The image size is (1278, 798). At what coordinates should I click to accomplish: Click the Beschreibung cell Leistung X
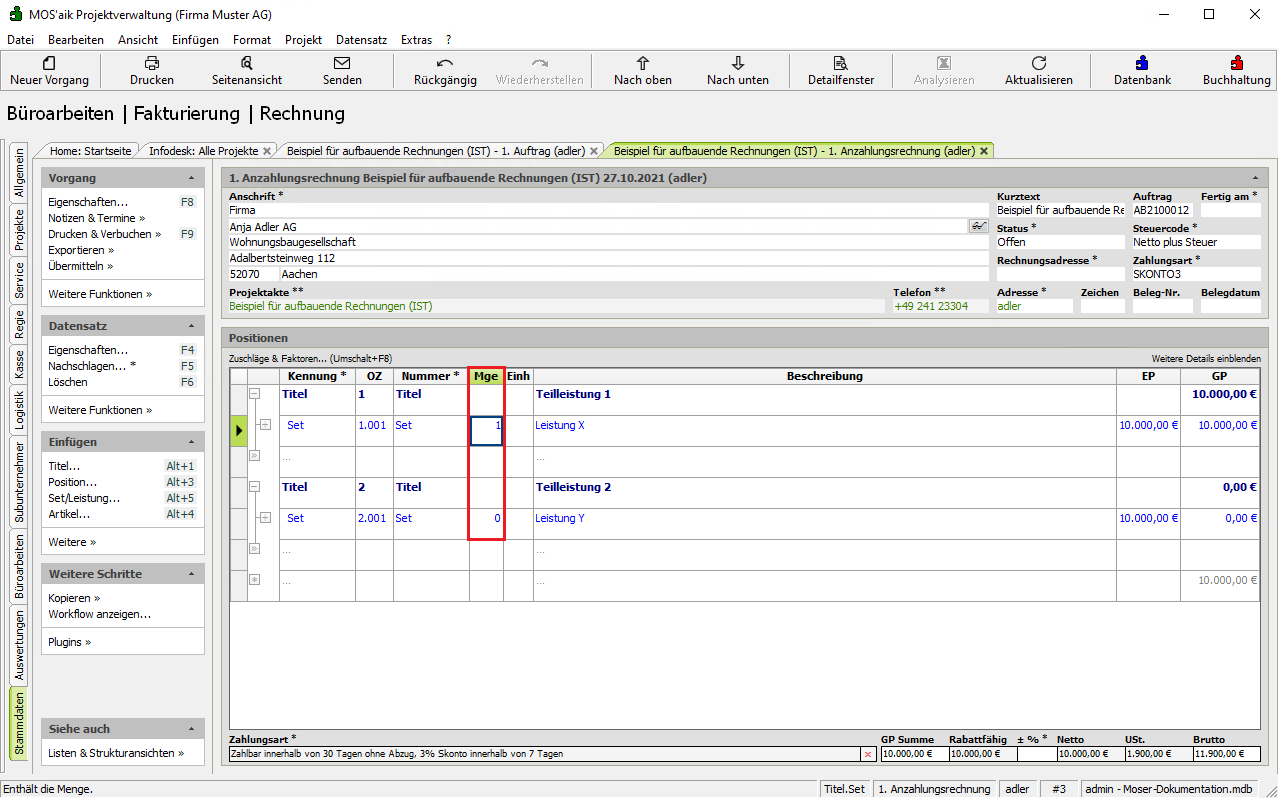pyautogui.click(x=825, y=431)
